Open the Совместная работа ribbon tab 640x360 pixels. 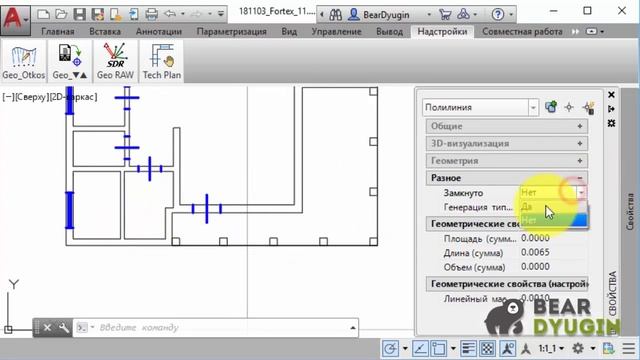click(x=522, y=31)
